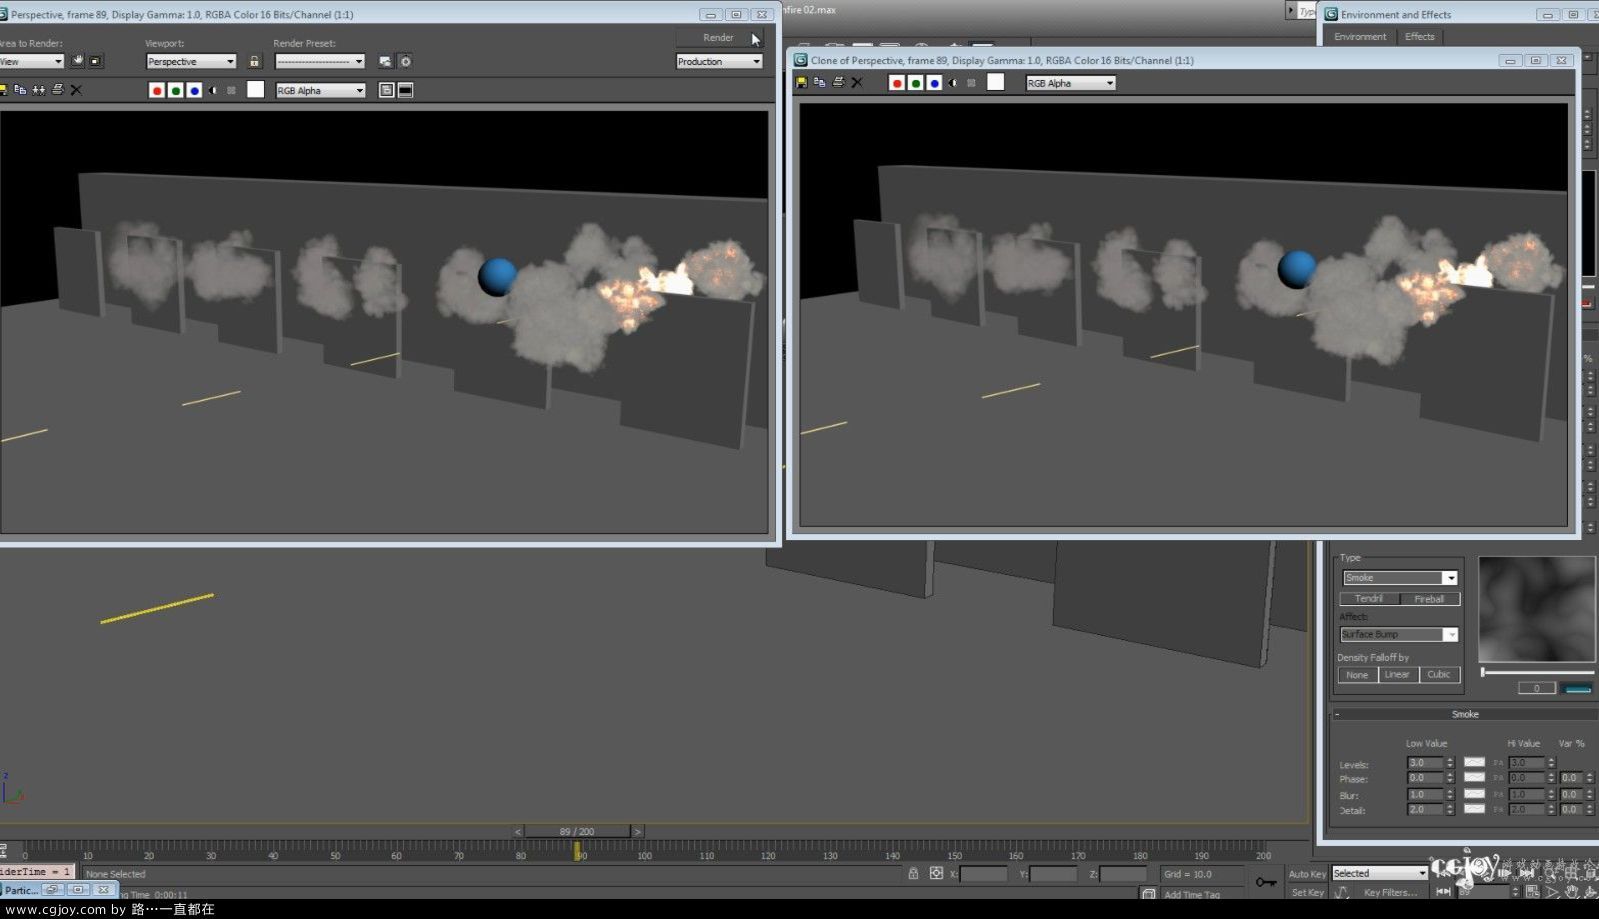Click the Fireball button

coord(1429,599)
